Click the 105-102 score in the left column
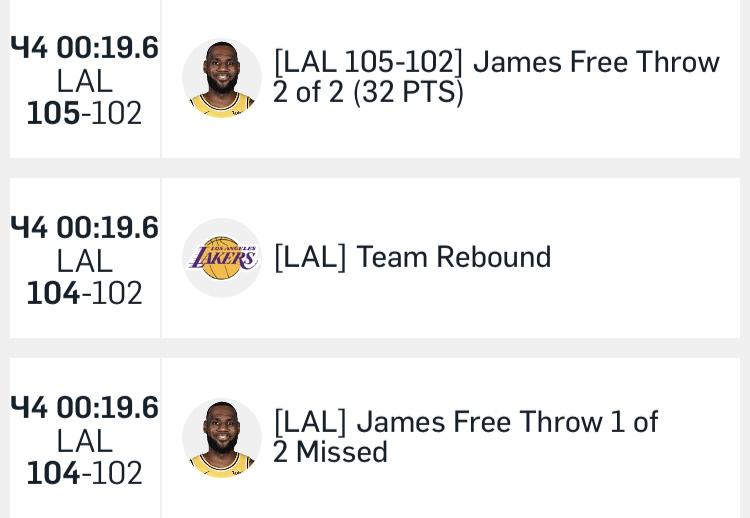The width and height of the screenshot is (750, 518). tap(84, 113)
